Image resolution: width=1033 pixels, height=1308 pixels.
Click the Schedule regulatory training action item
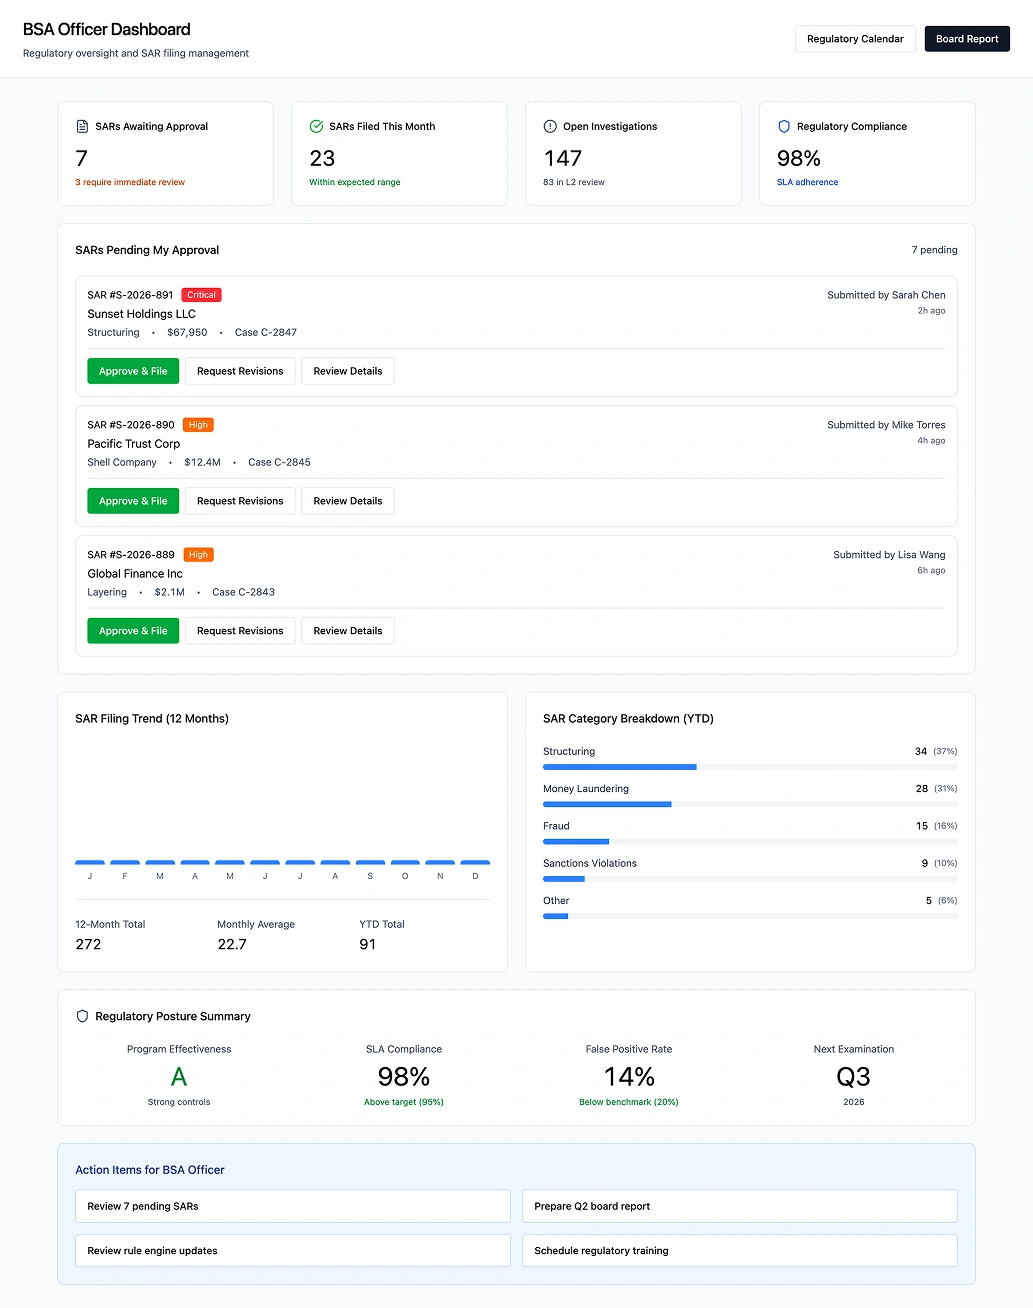739,1250
